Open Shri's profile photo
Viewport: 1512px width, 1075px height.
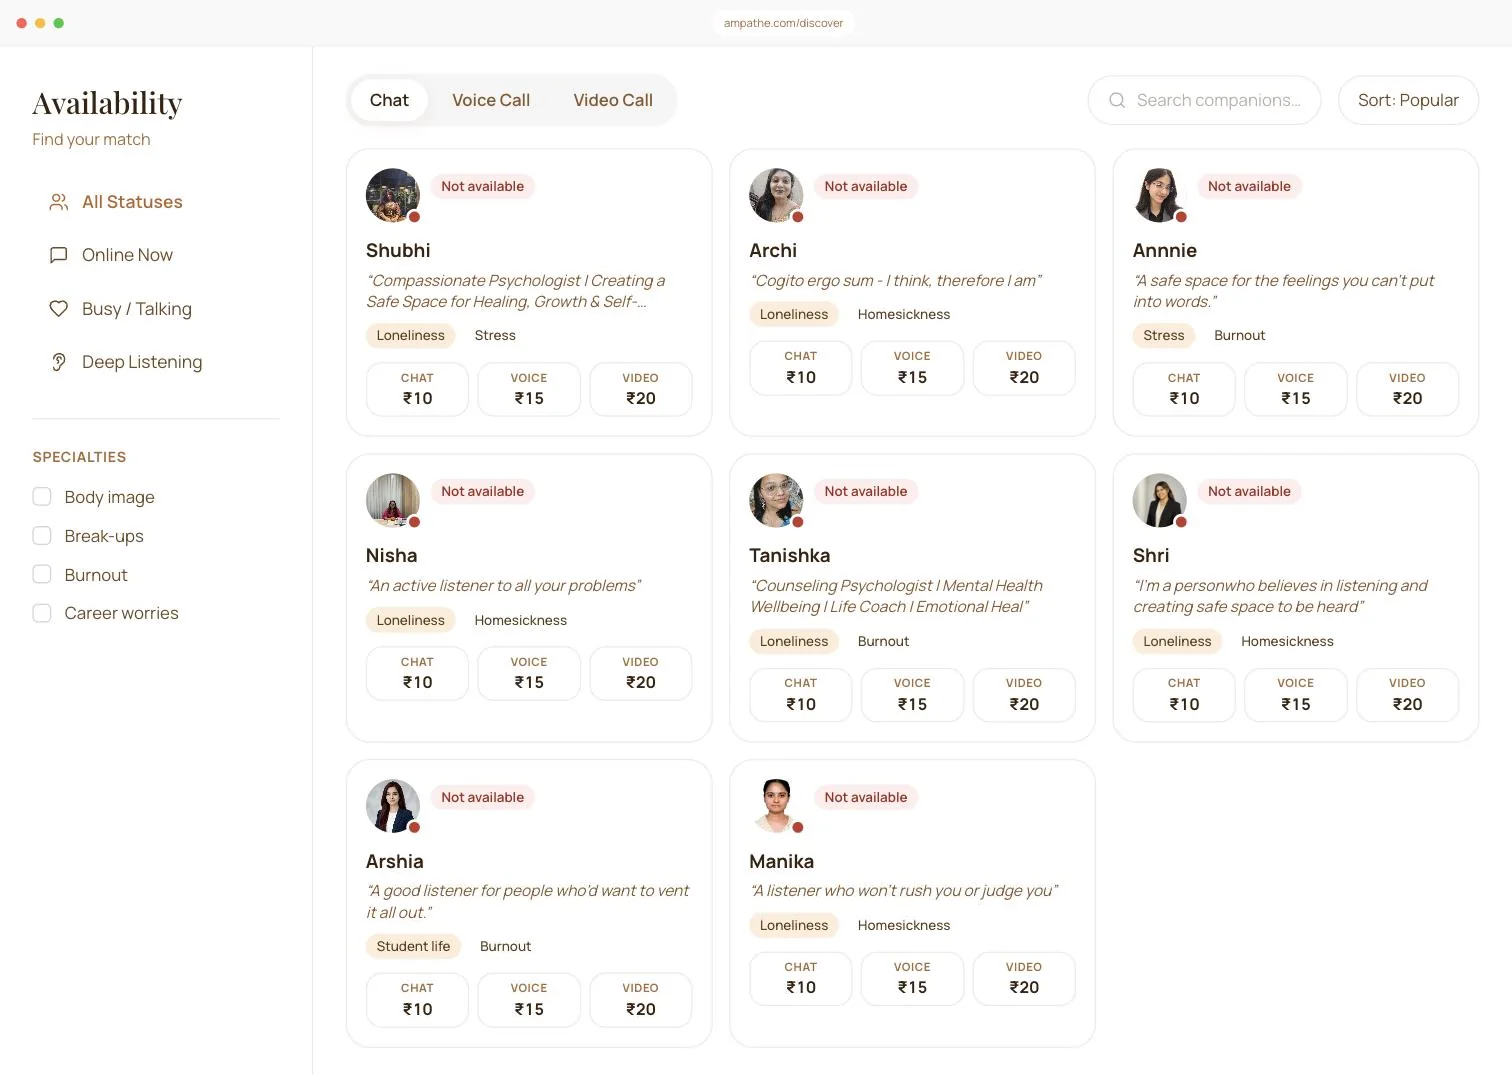[1160, 500]
